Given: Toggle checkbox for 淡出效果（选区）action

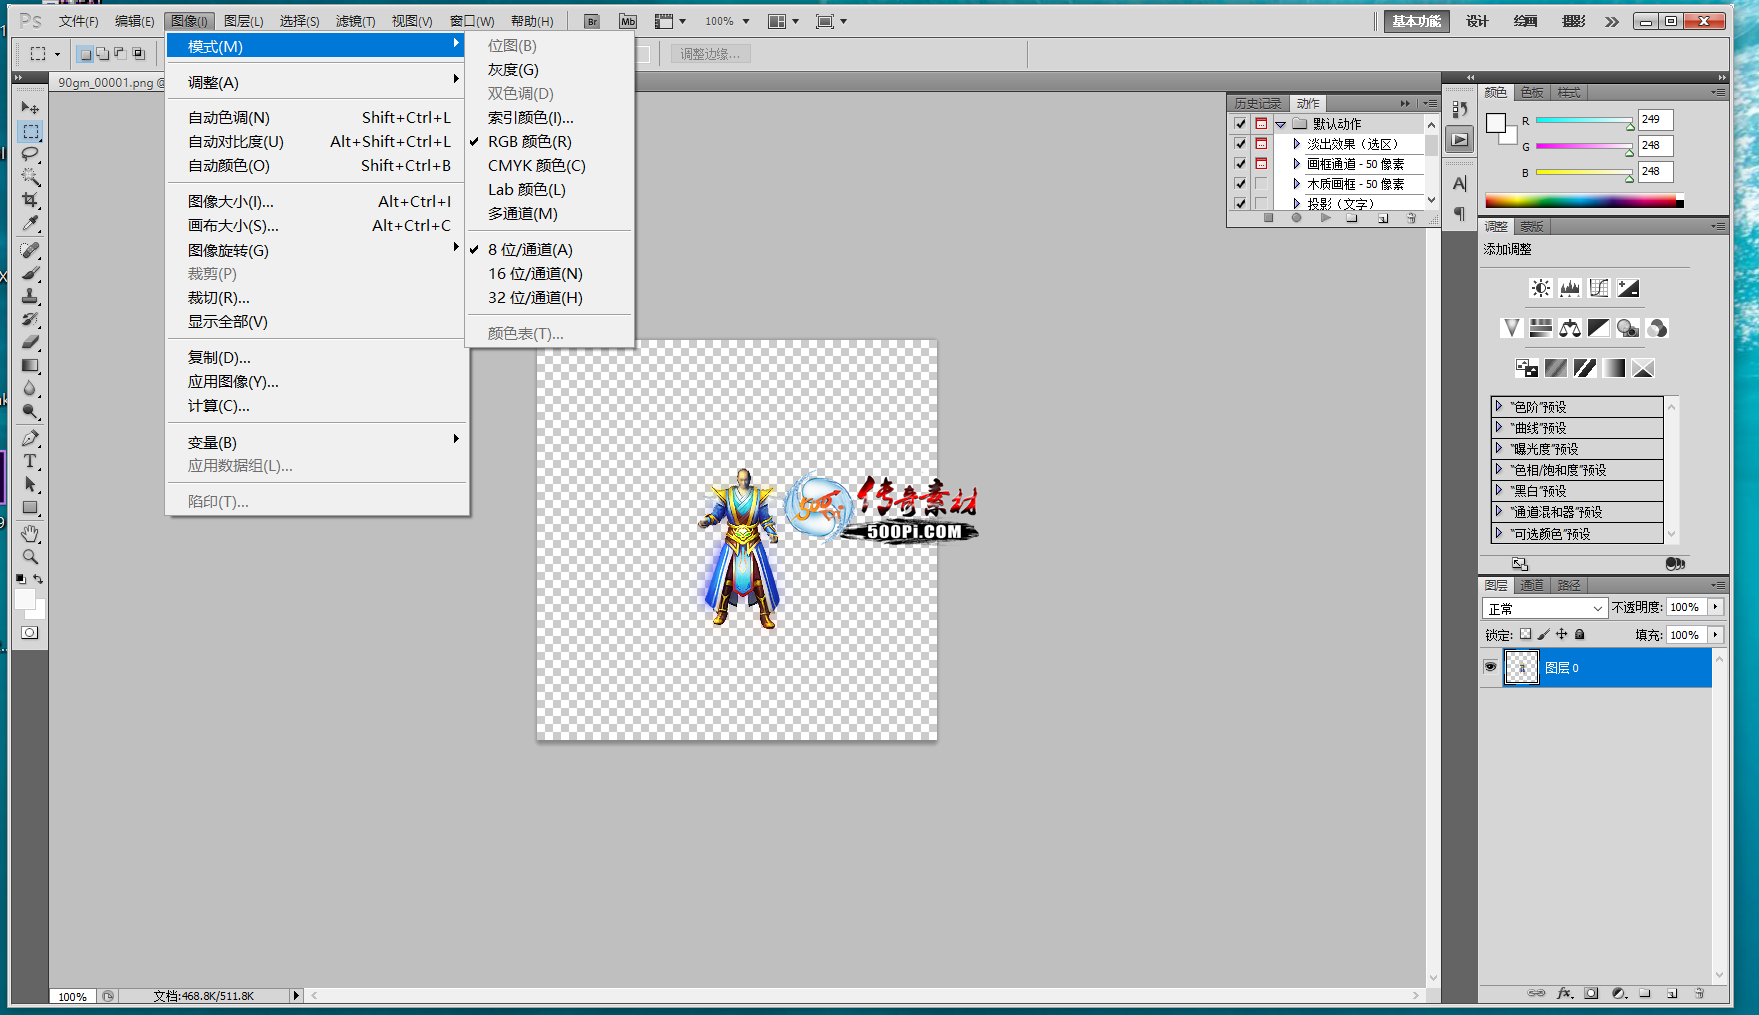Looking at the screenshot, I should point(1240,144).
